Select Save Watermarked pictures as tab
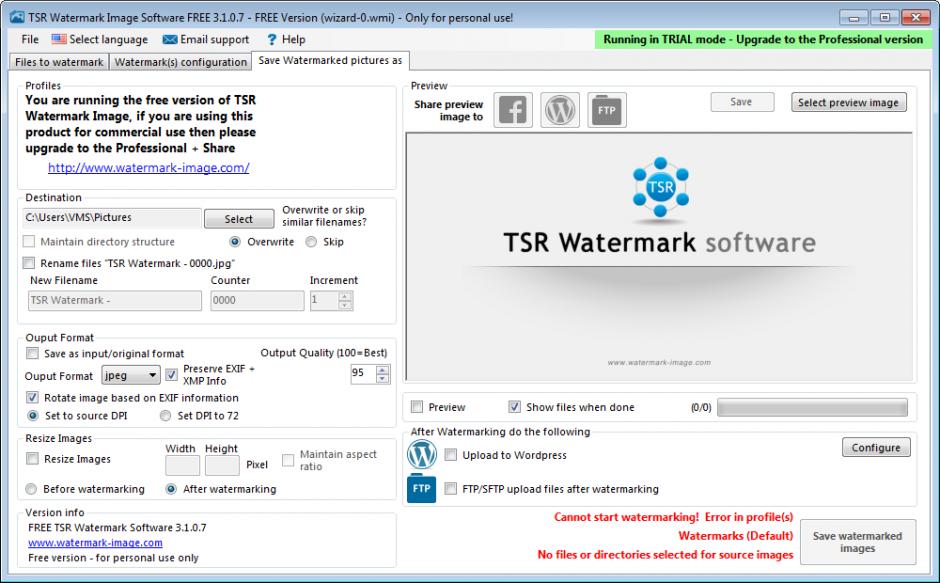The width and height of the screenshot is (940, 583). (x=330, y=61)
